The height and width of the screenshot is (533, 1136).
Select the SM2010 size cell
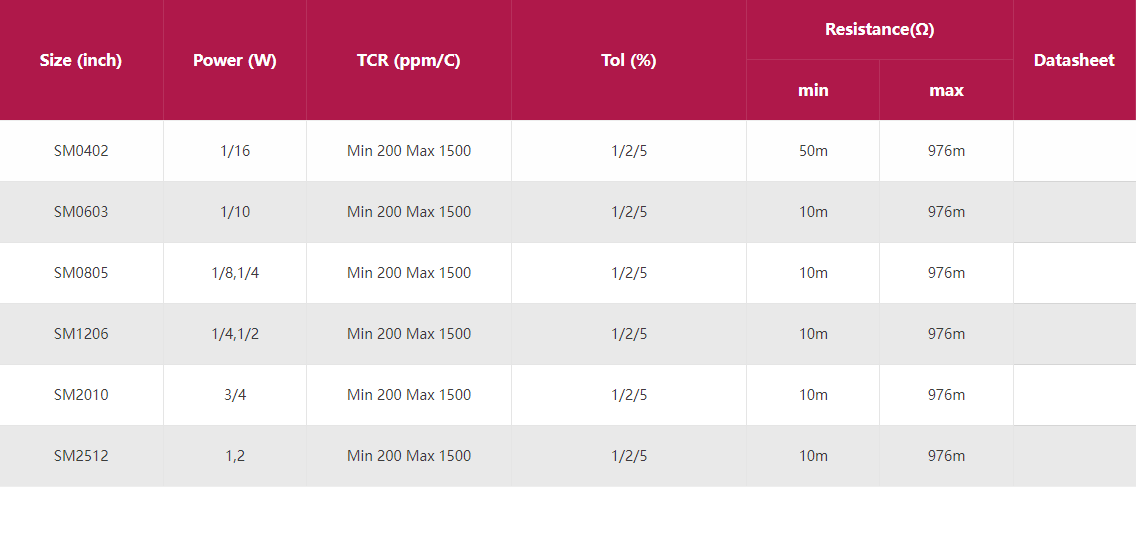[x=81, y=395]
